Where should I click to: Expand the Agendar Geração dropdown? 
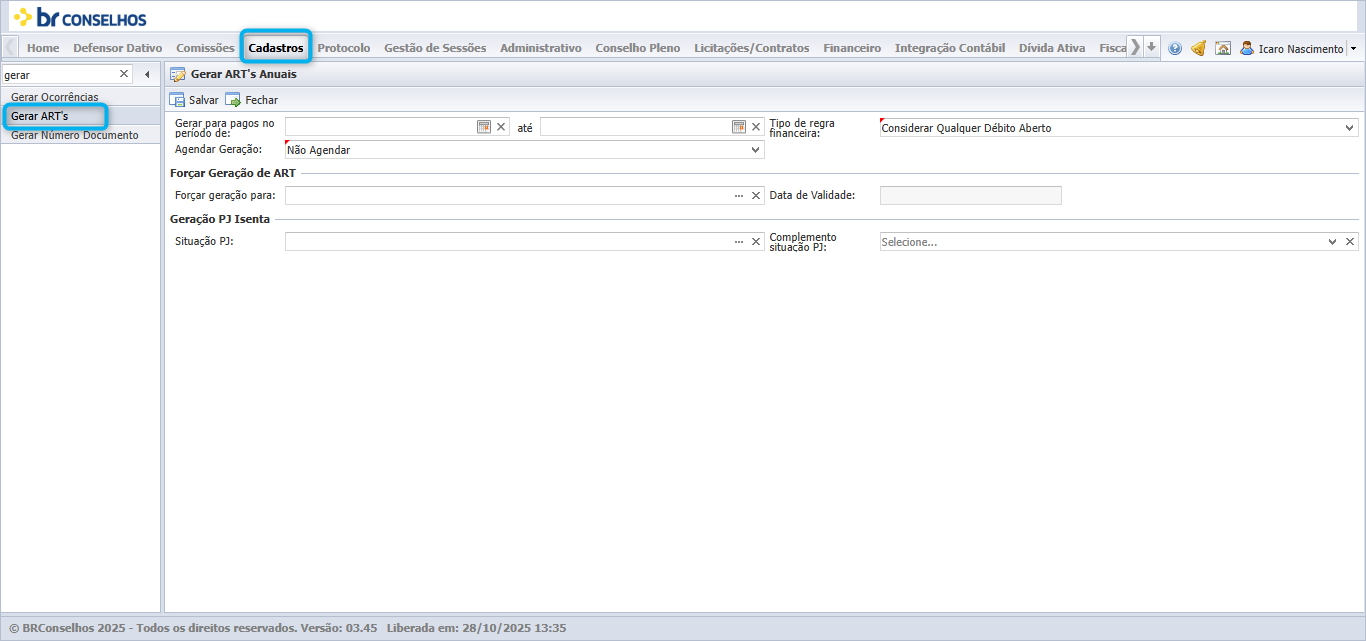(x=755, y=150)
